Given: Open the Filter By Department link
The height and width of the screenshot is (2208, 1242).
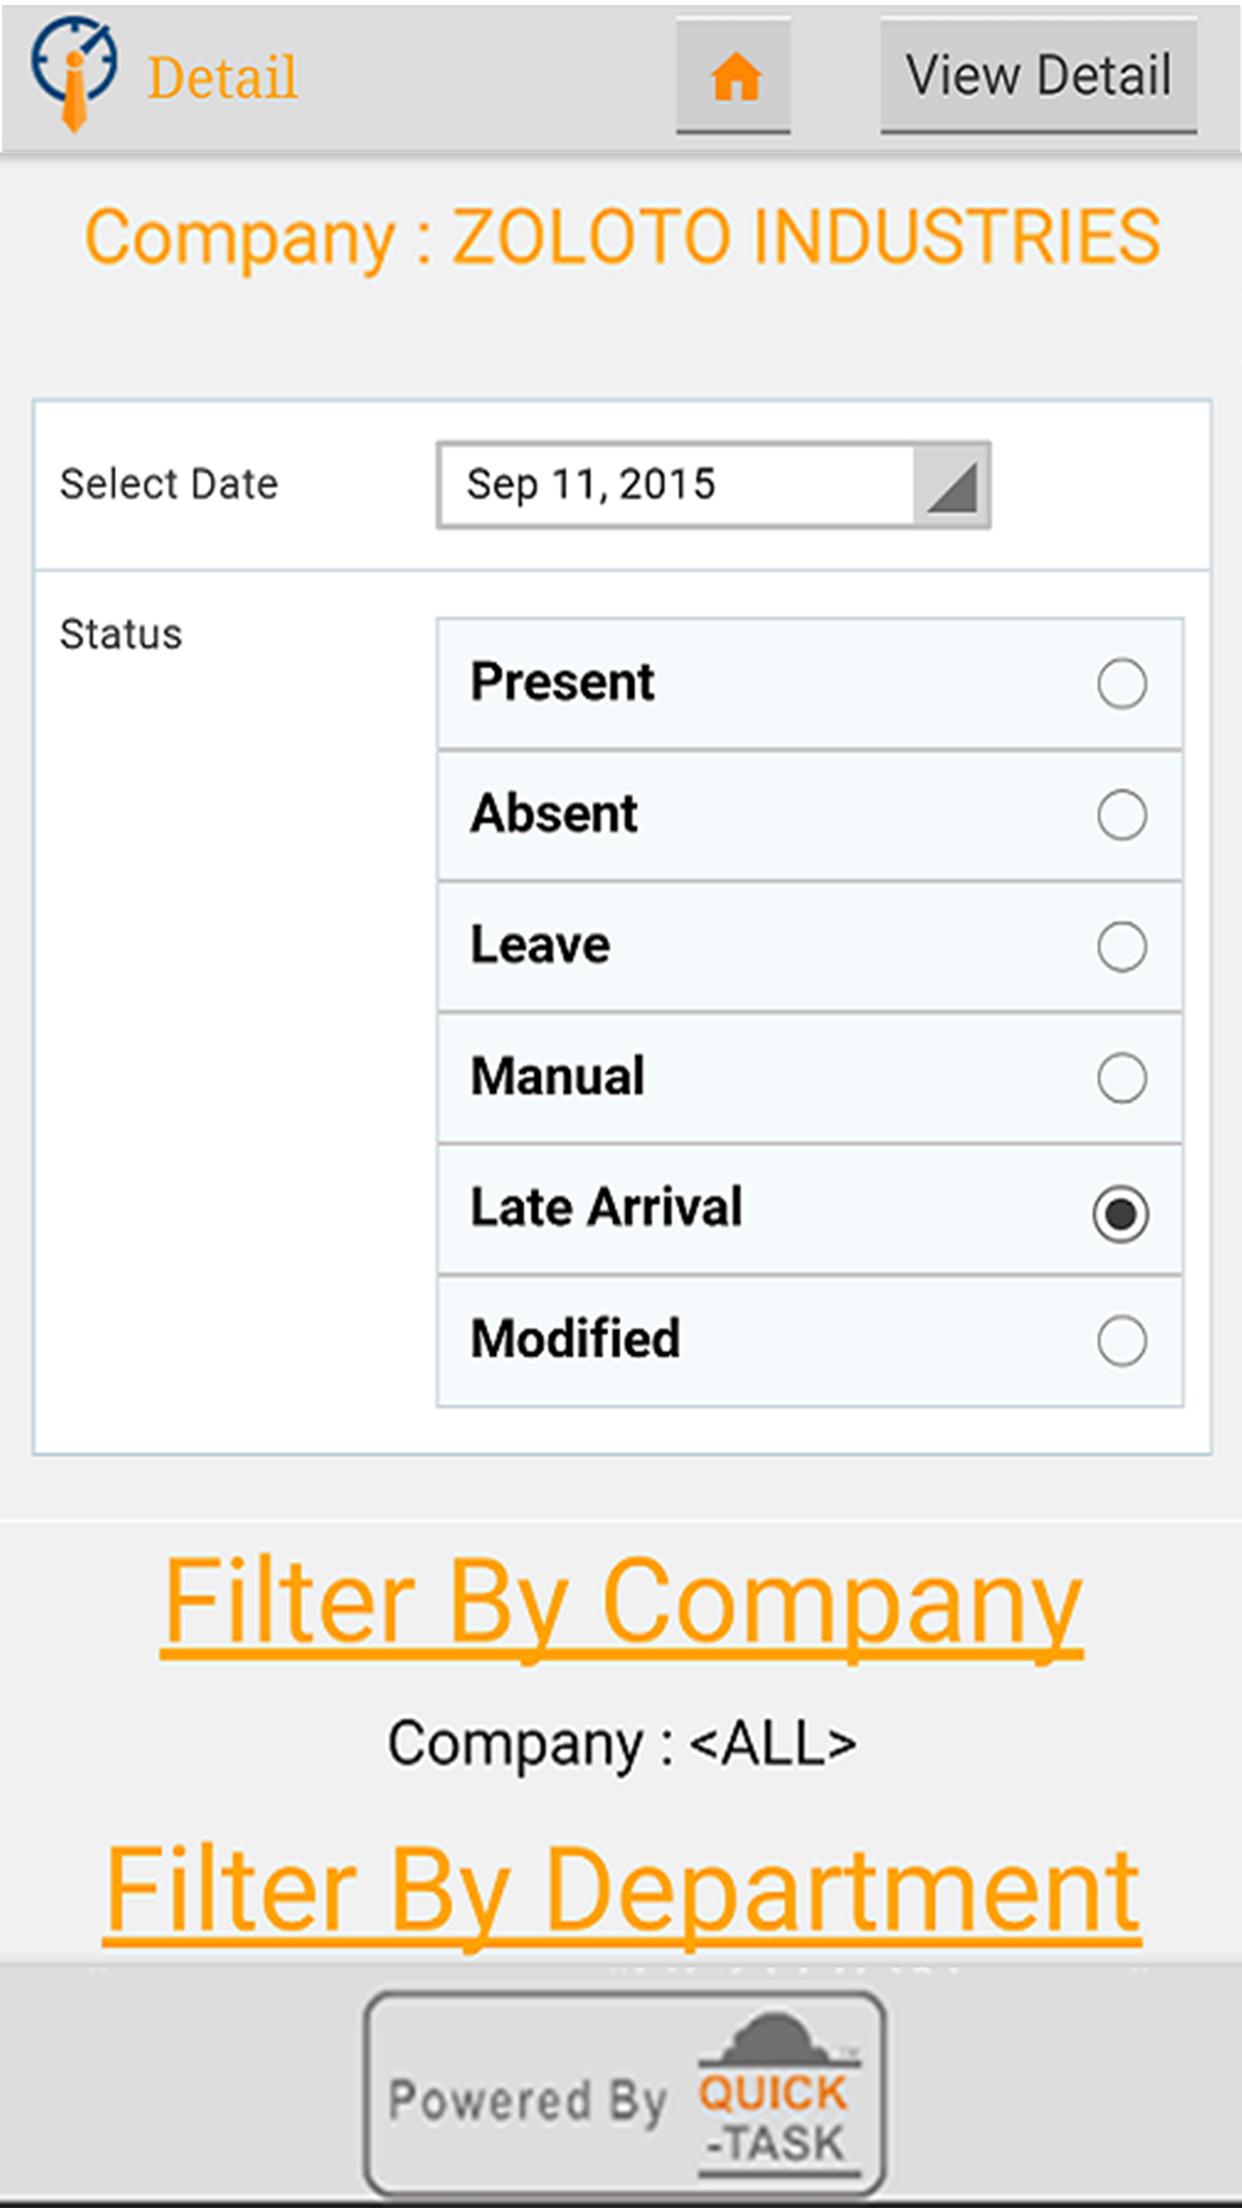Looking at the screenshot, I should (x=622, y=1893).
